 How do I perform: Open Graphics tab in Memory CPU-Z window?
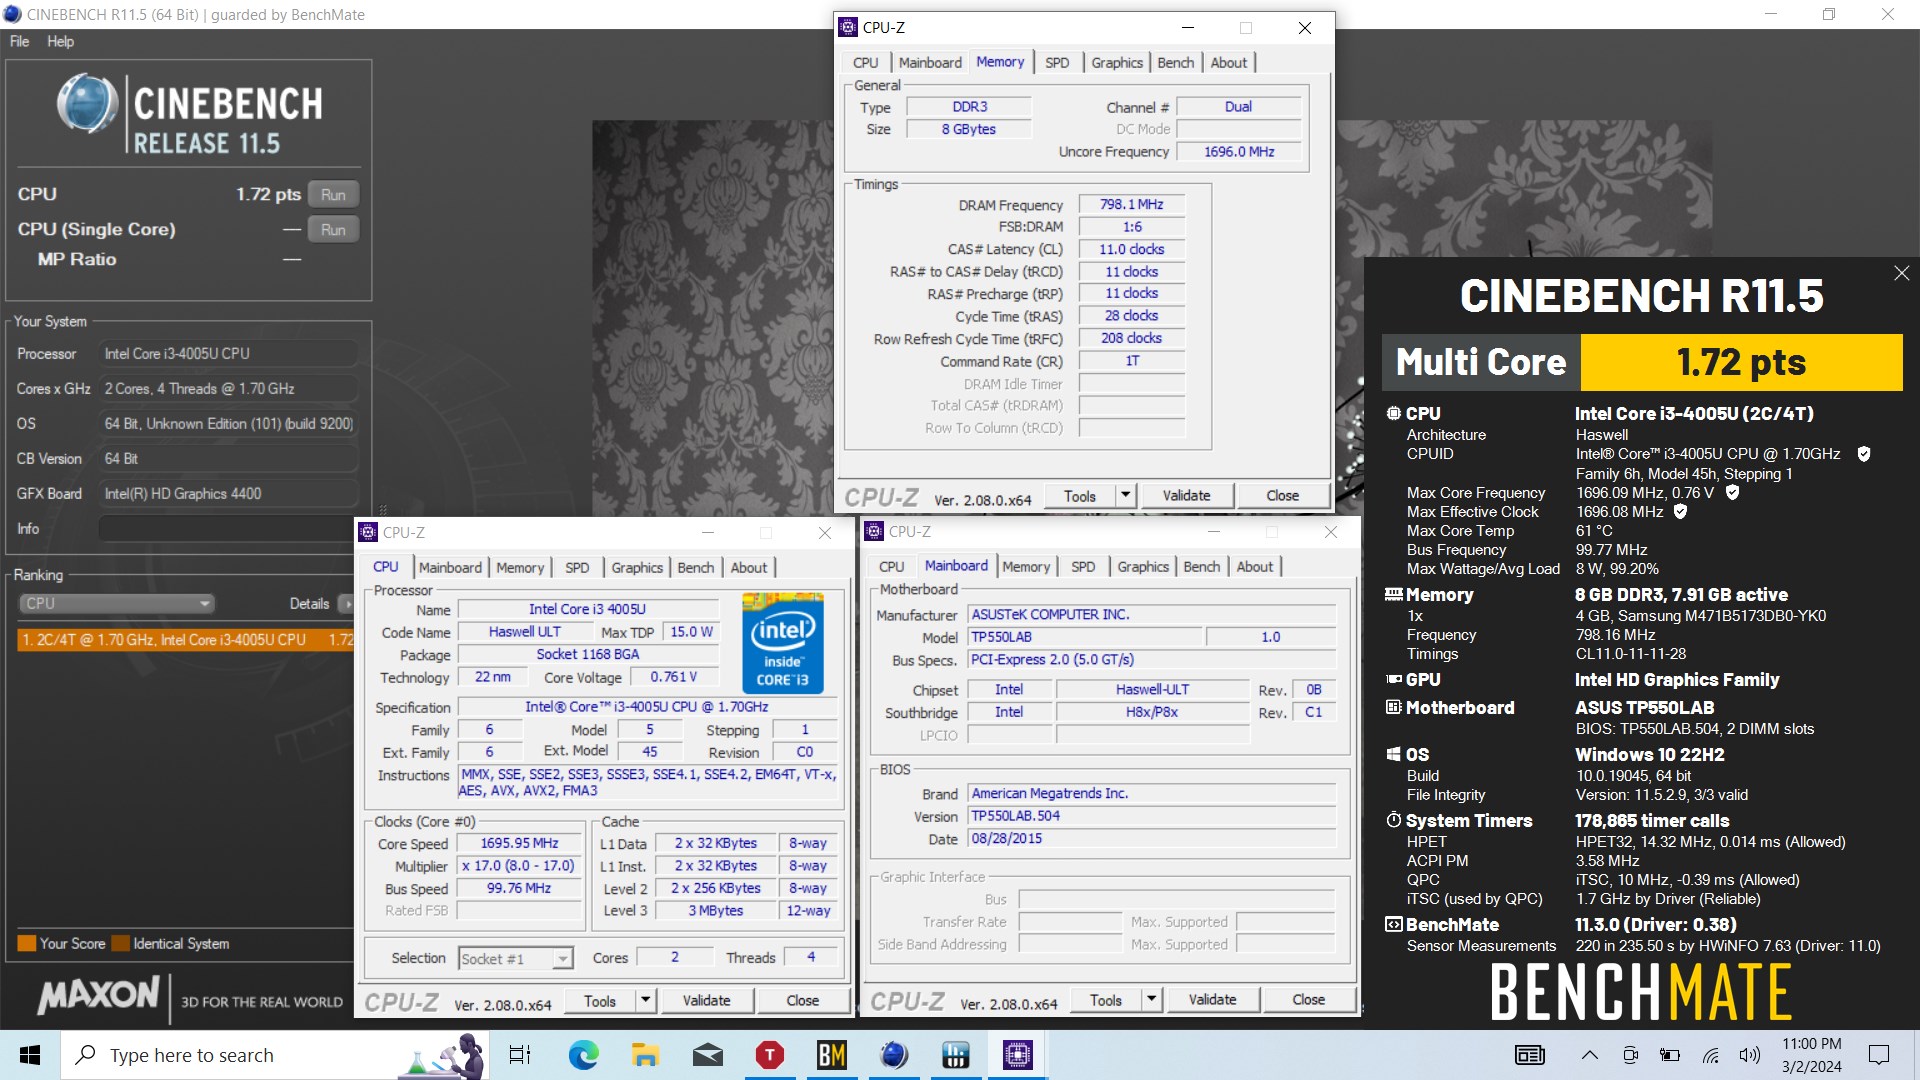click(1117, 62)
